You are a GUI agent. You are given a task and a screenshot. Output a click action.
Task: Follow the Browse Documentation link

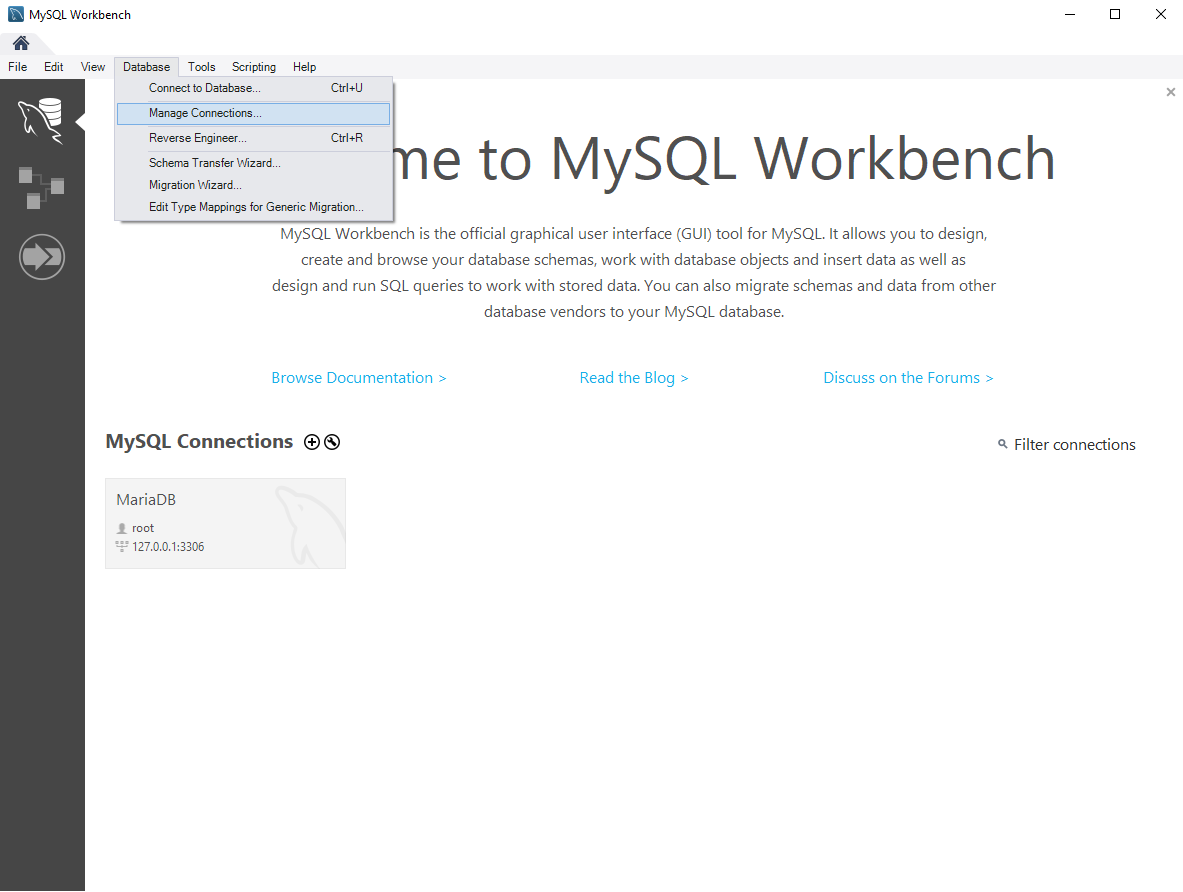pyautogui.click(x=358, y=378)
